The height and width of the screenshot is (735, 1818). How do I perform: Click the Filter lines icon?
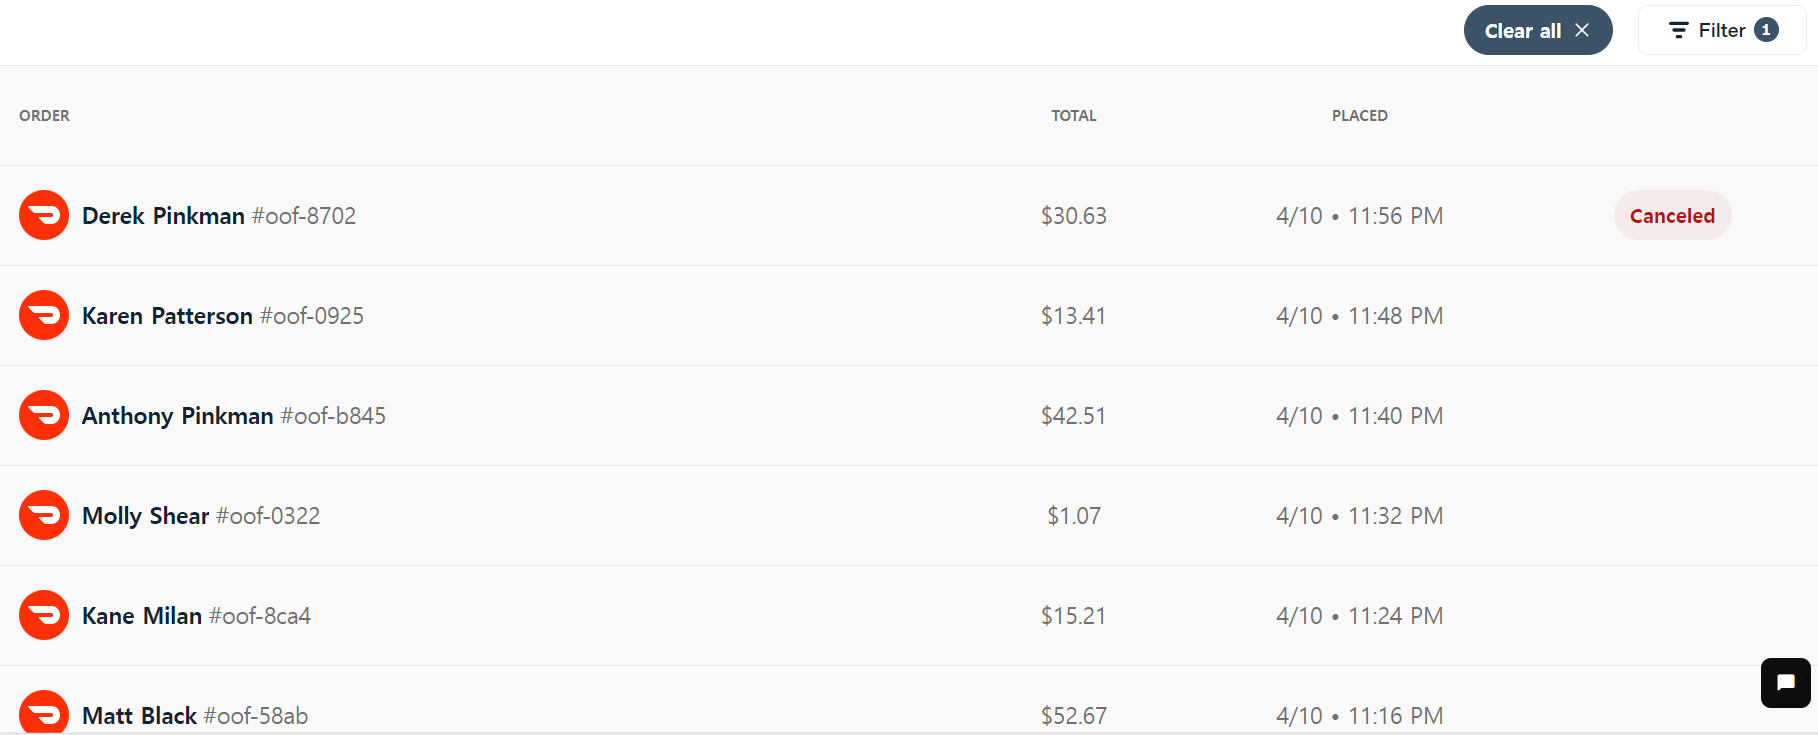(1679, 30)
